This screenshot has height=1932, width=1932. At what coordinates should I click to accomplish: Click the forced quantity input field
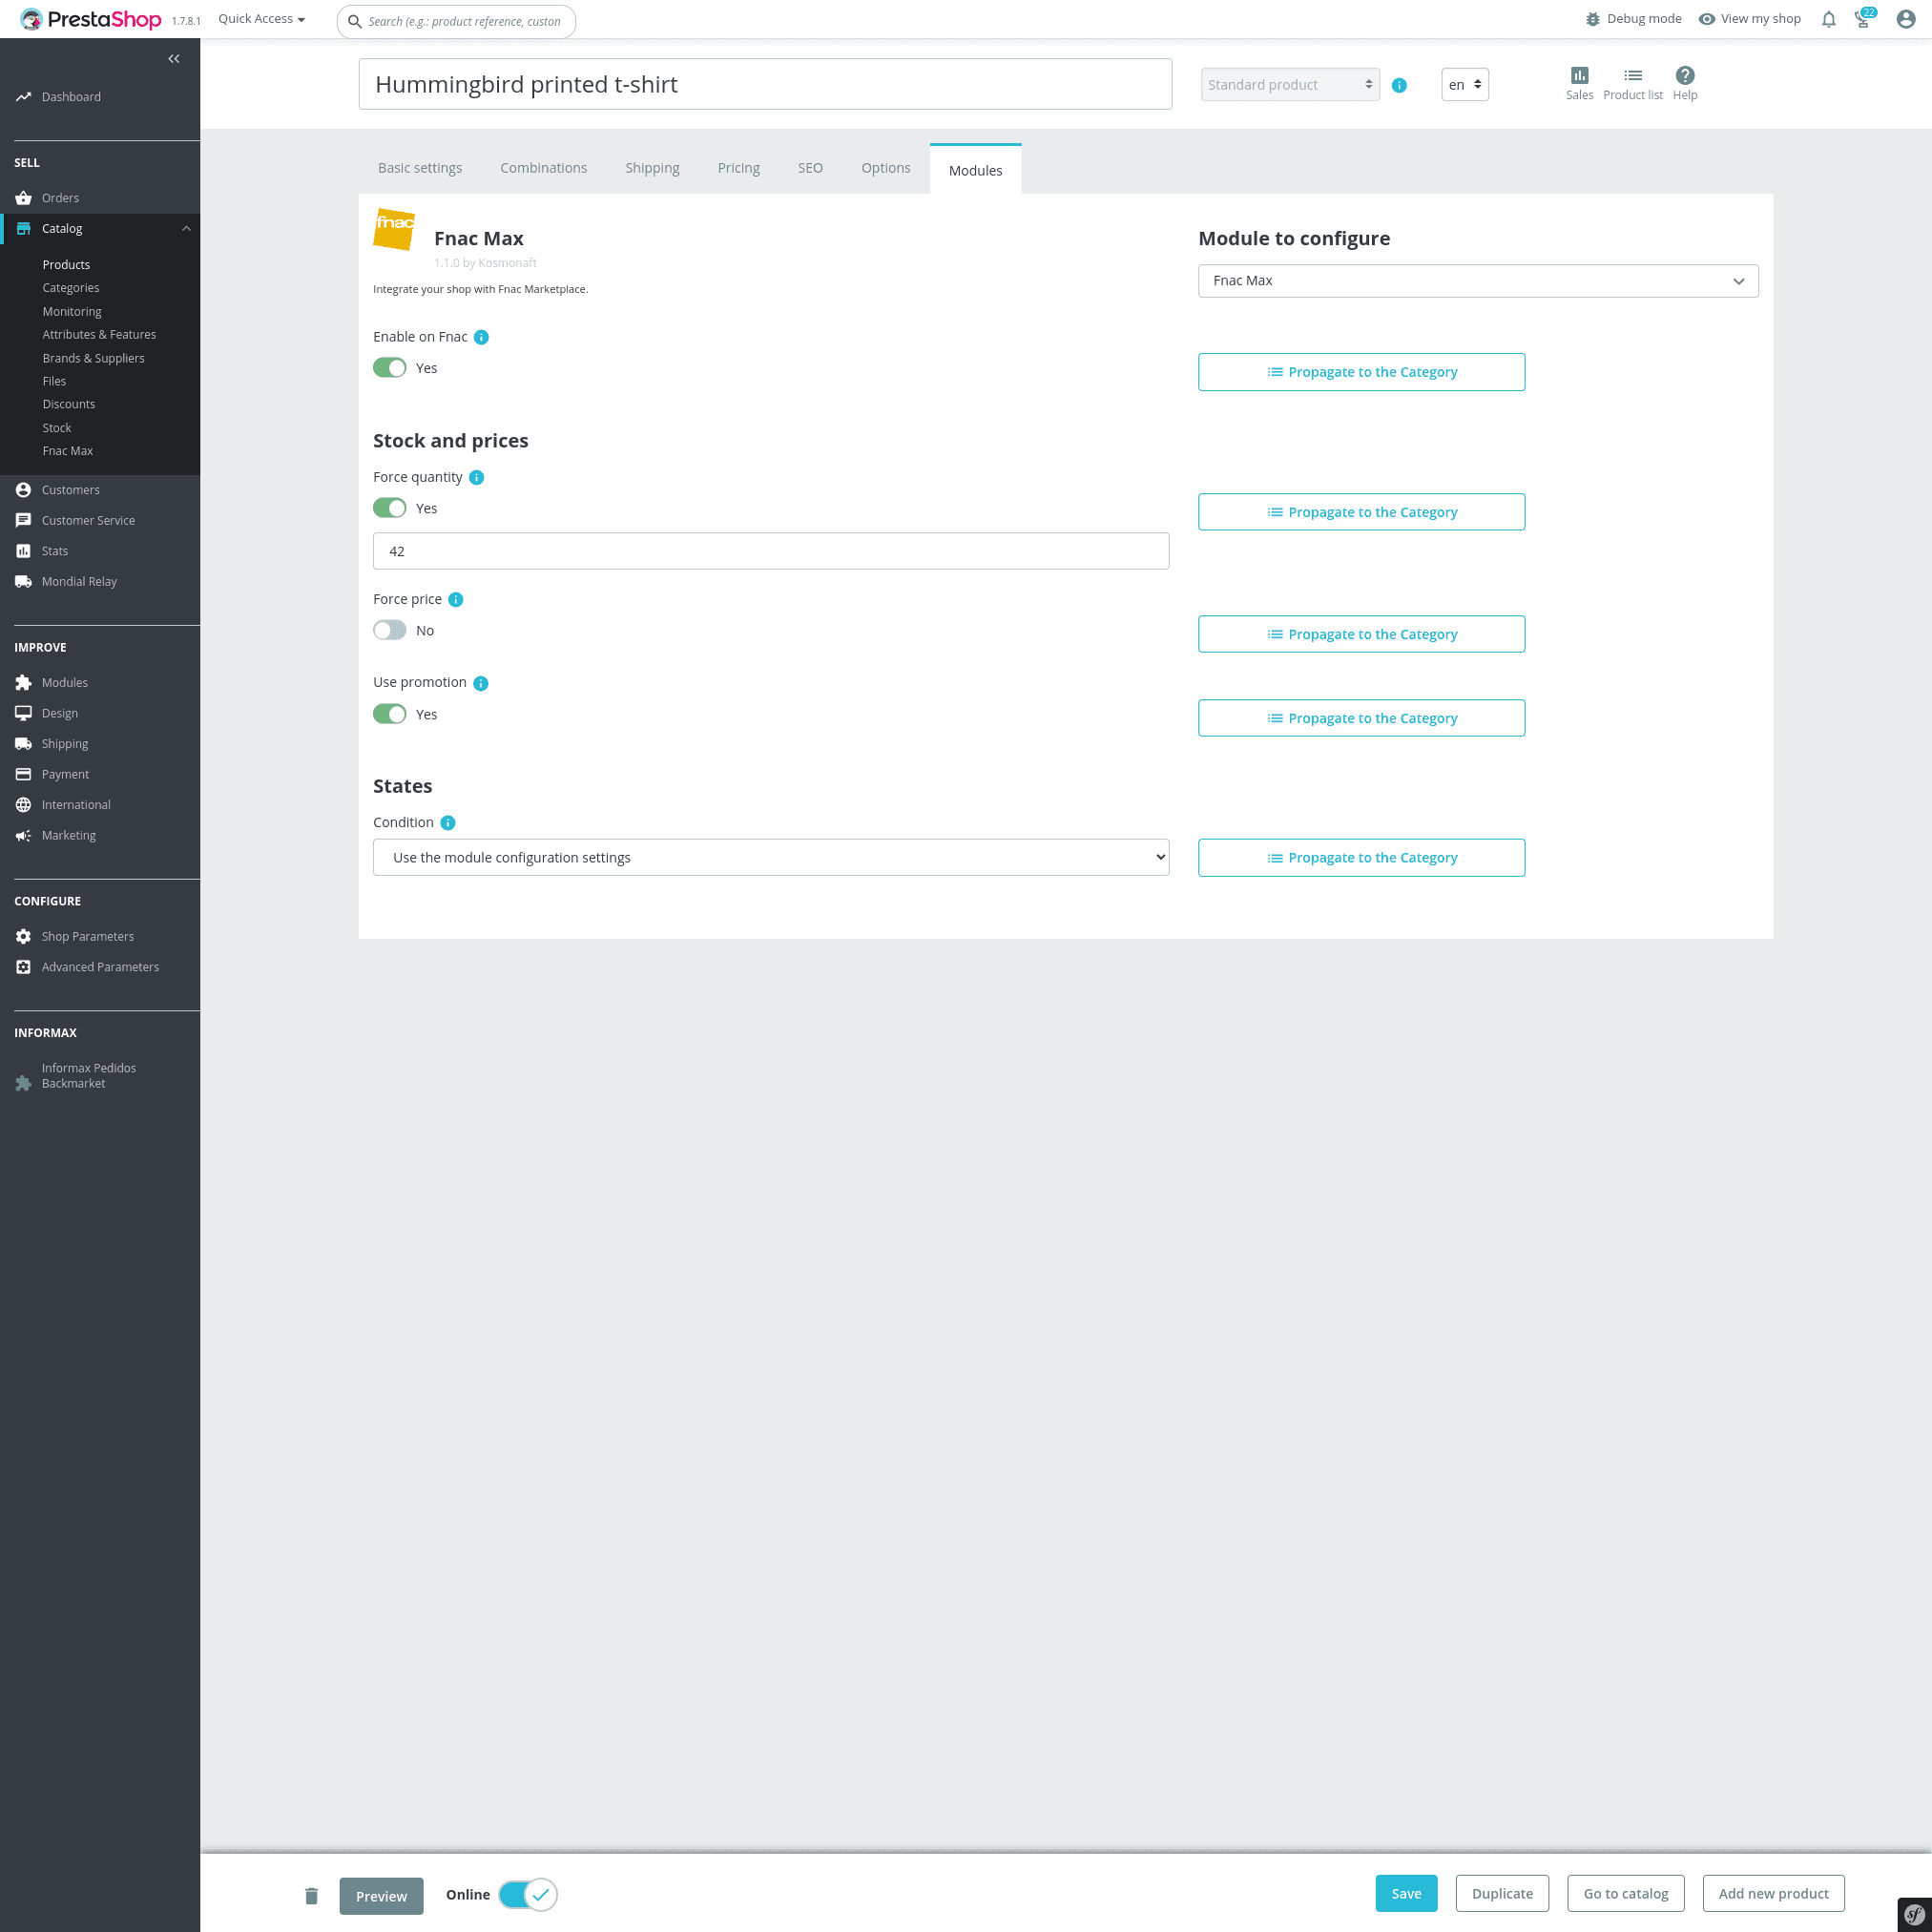point(770,551)
